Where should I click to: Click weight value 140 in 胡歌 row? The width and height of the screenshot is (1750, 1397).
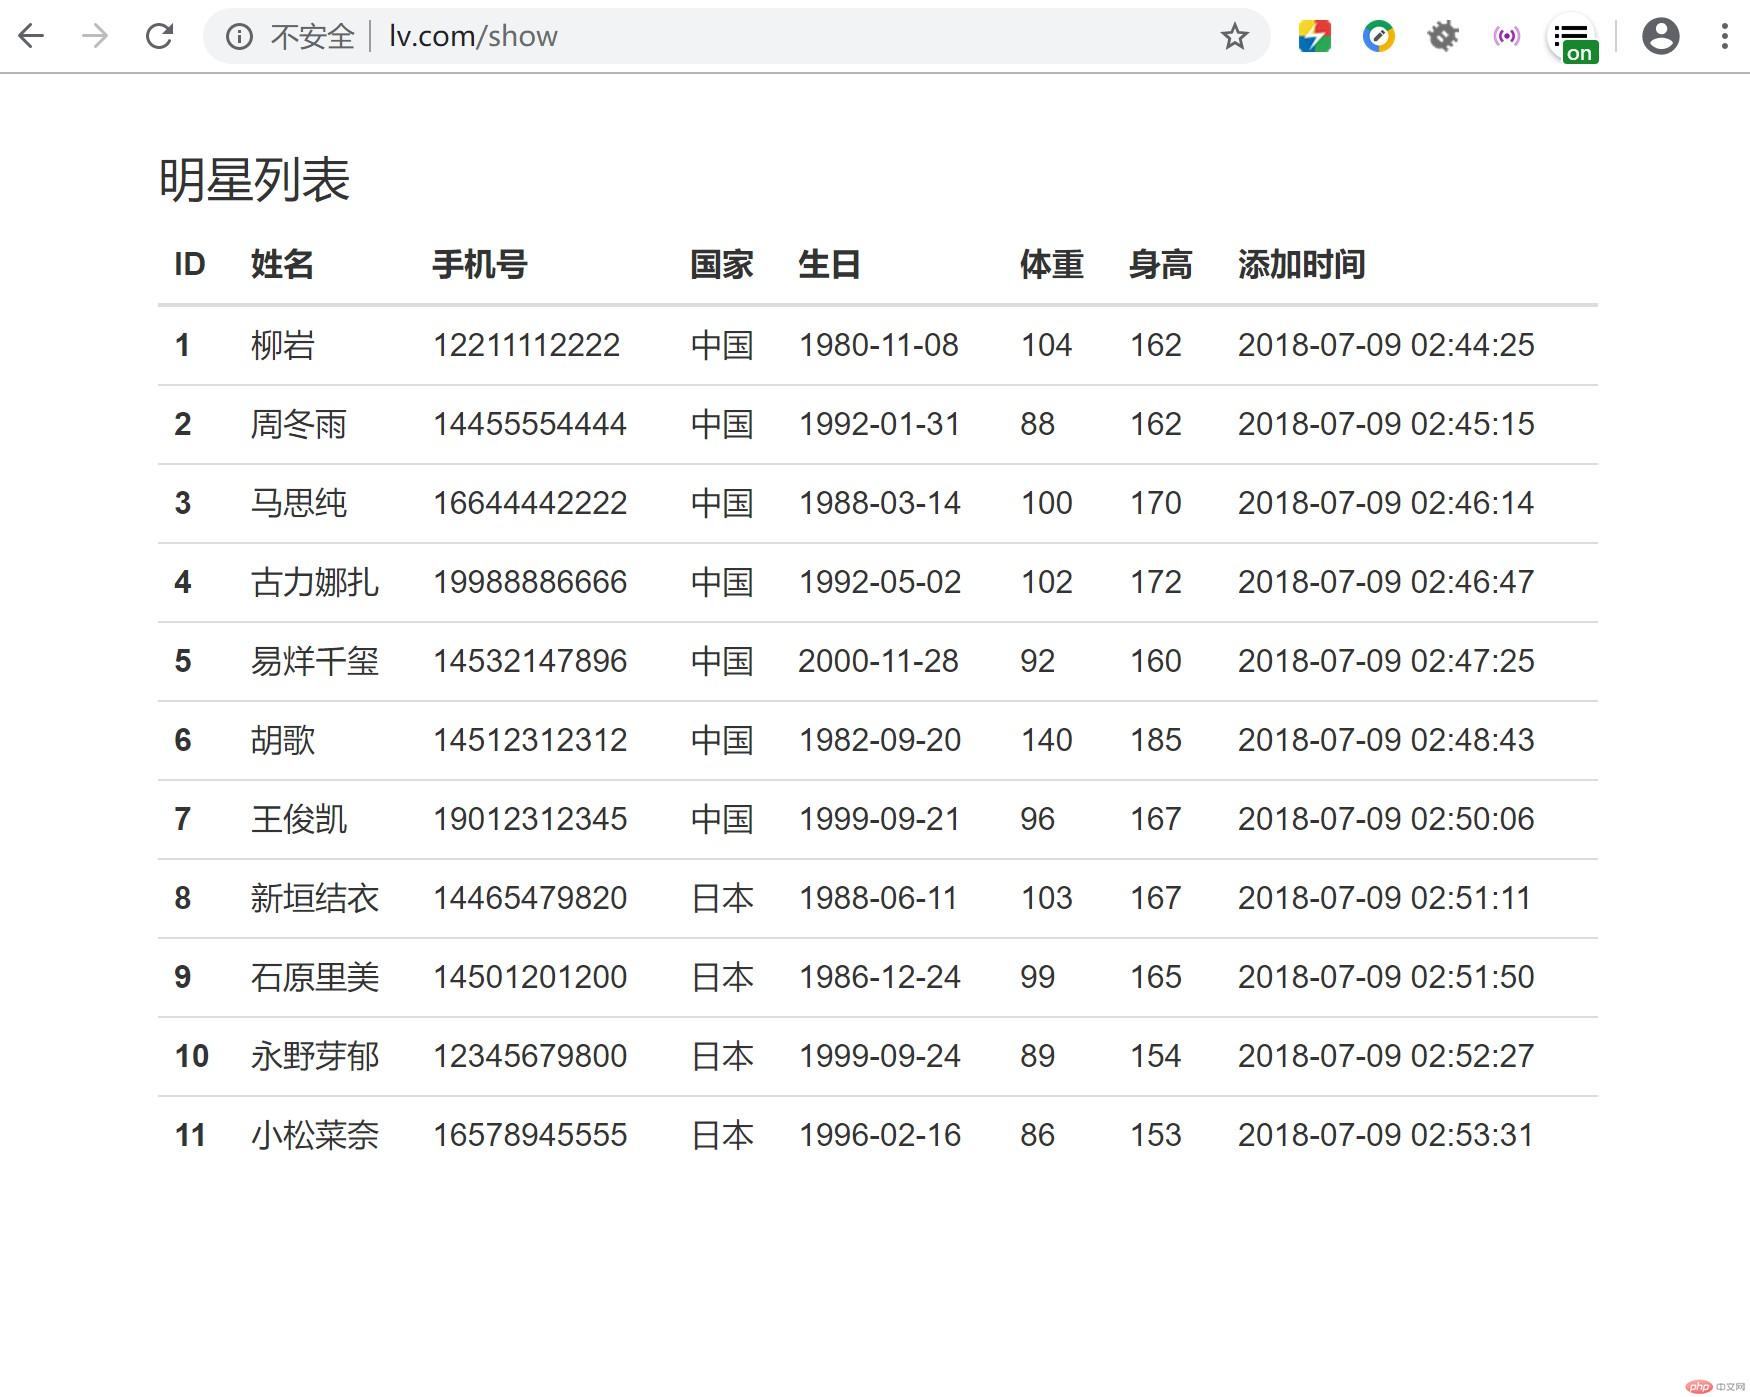(x=1046, y=740)
